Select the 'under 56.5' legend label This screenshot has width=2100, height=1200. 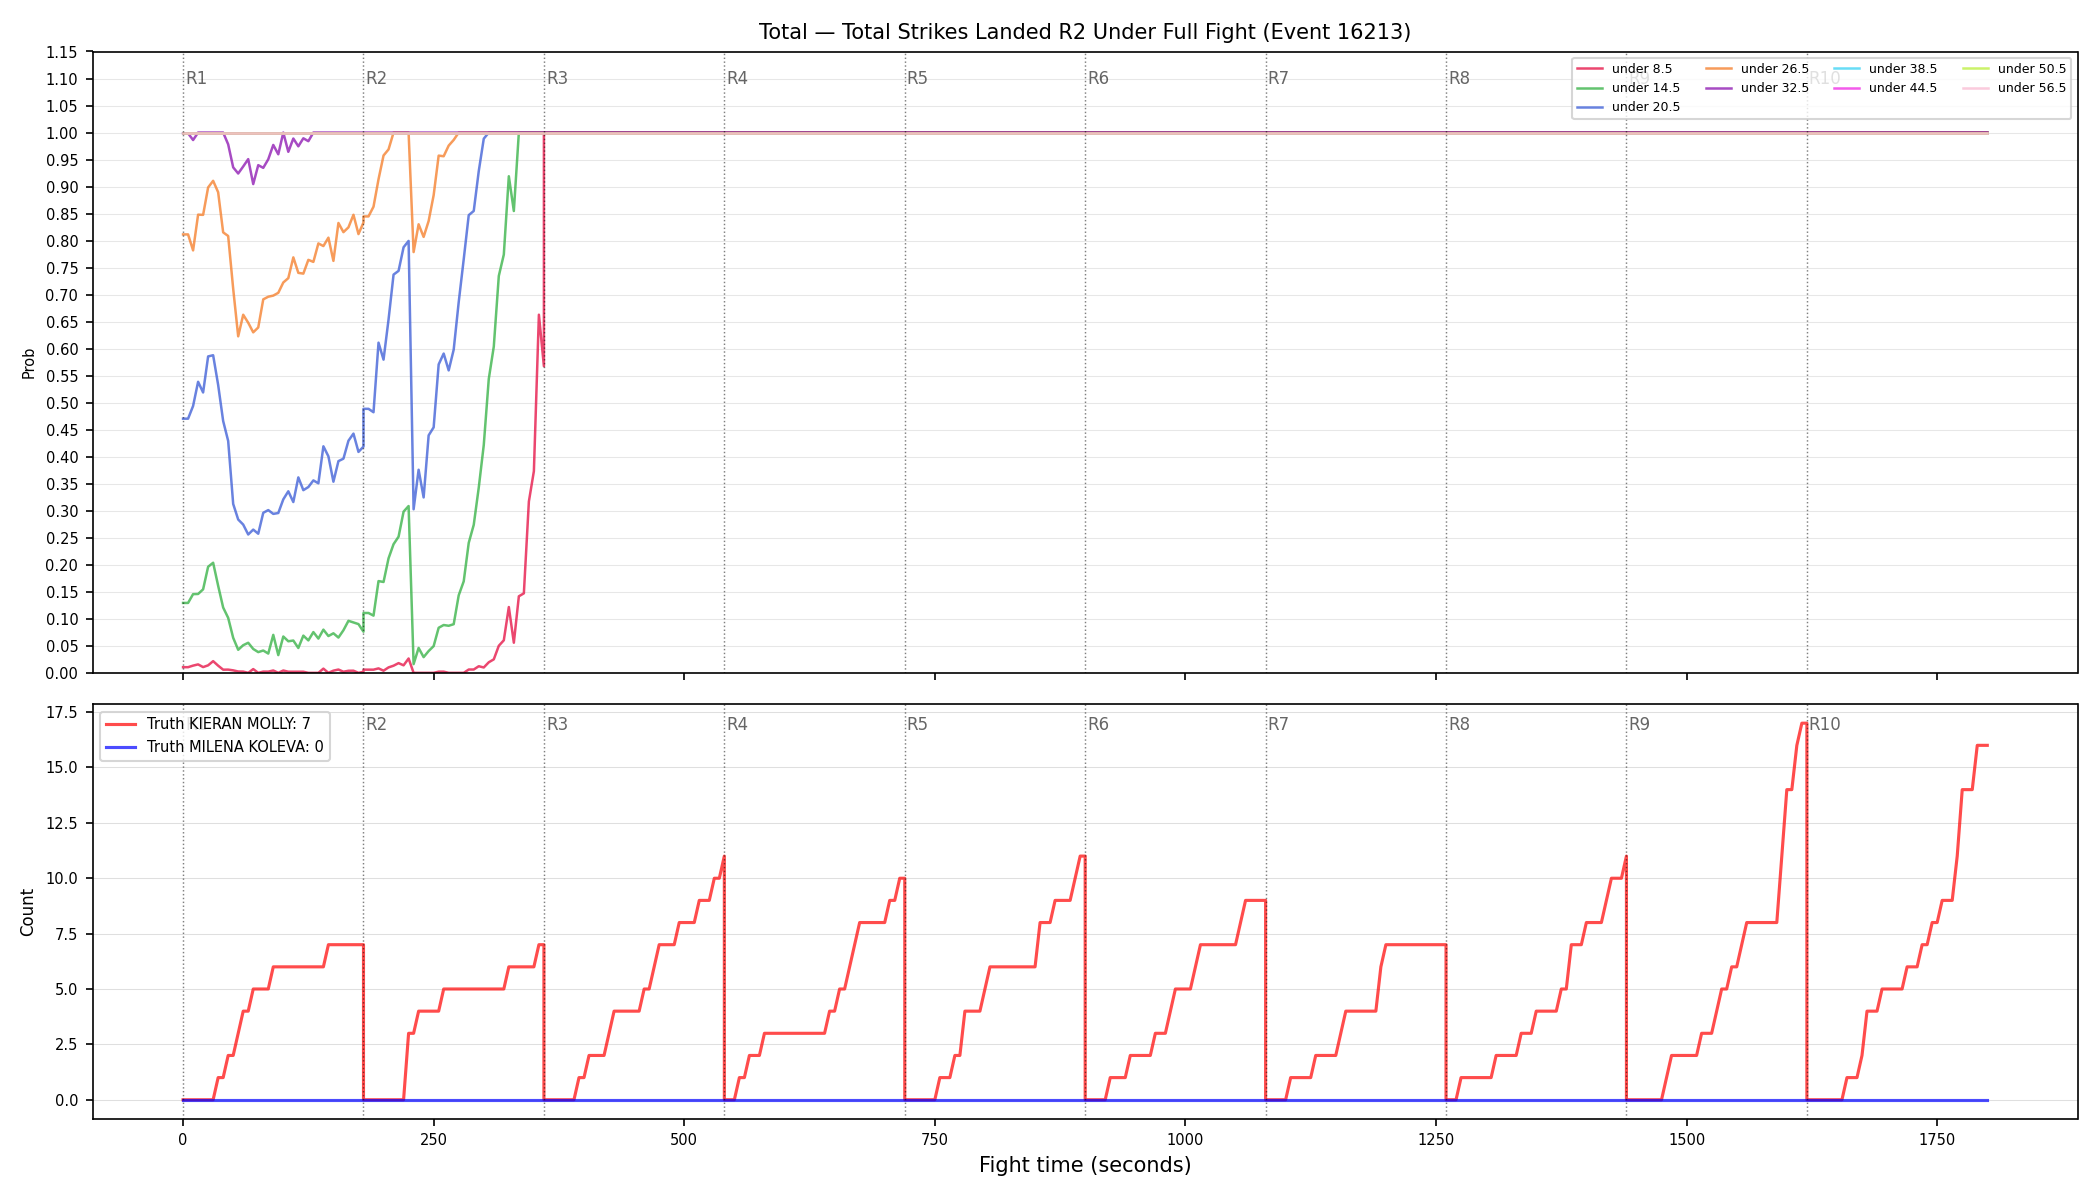point(2032,88)
